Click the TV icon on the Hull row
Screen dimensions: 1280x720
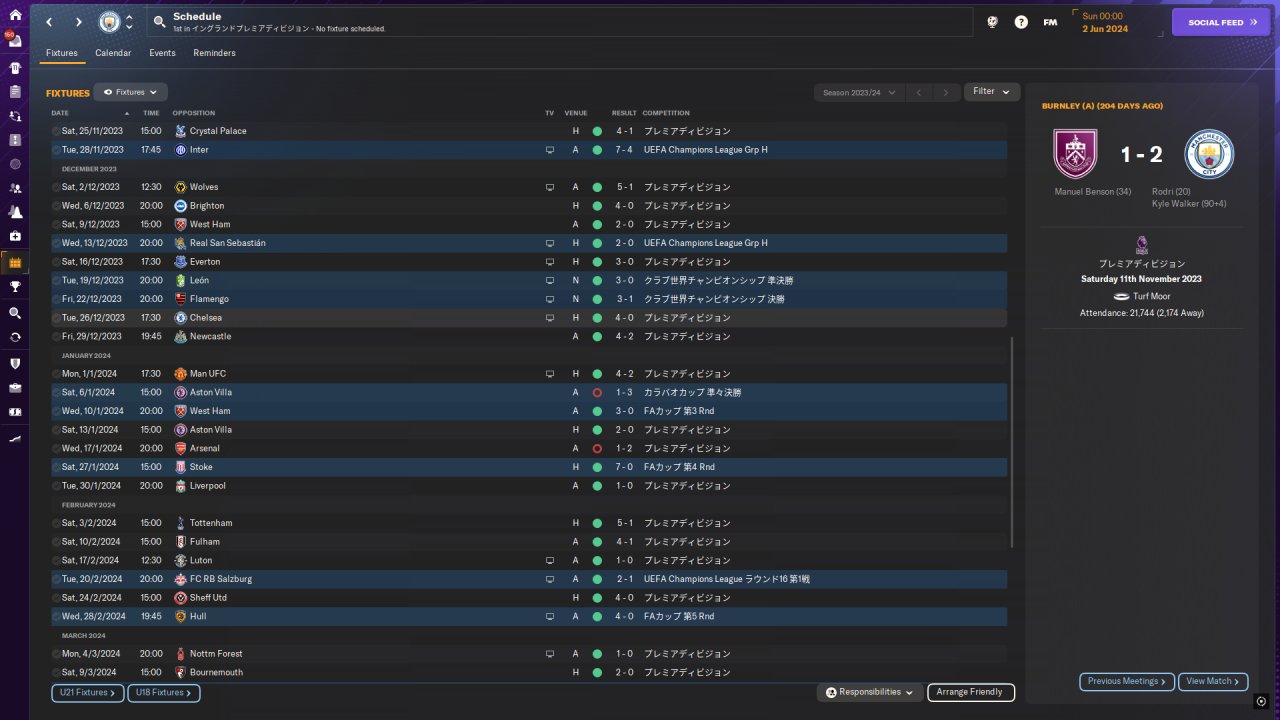(549, 617)
